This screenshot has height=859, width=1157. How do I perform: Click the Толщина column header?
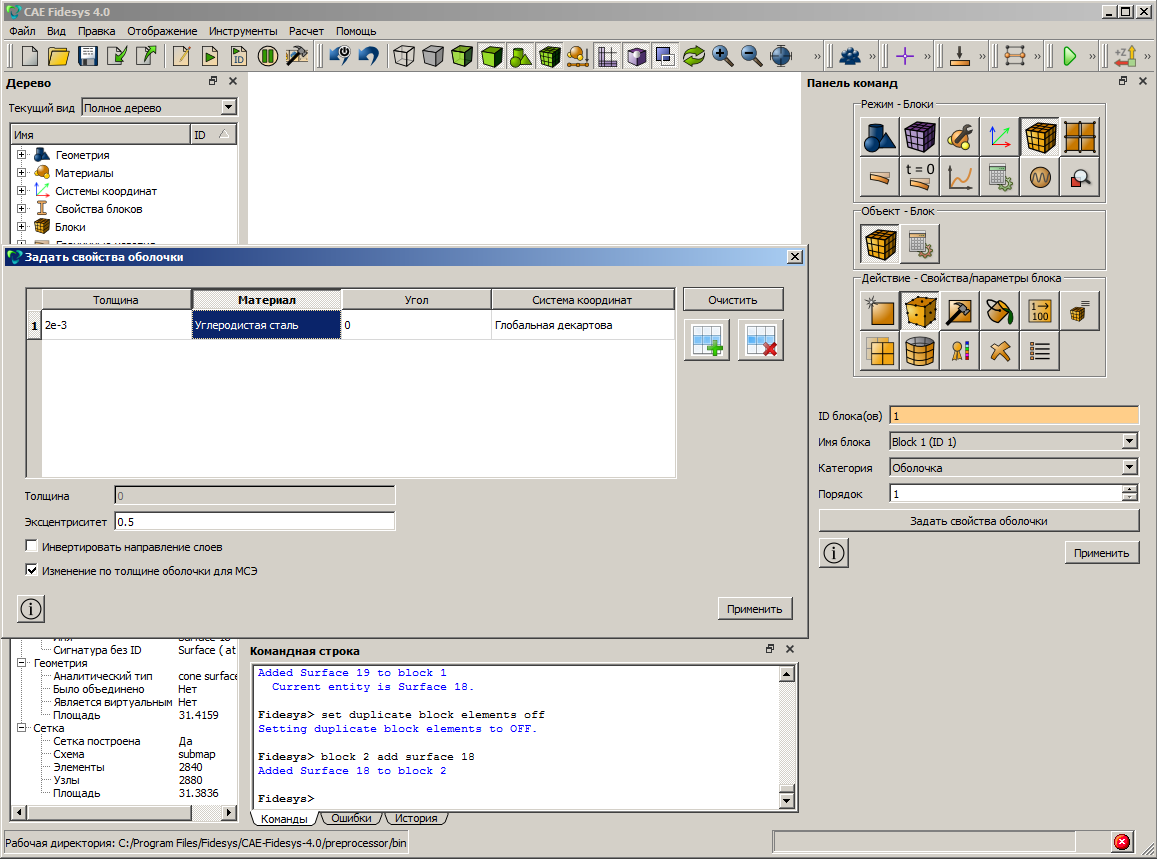coord(116,300)
